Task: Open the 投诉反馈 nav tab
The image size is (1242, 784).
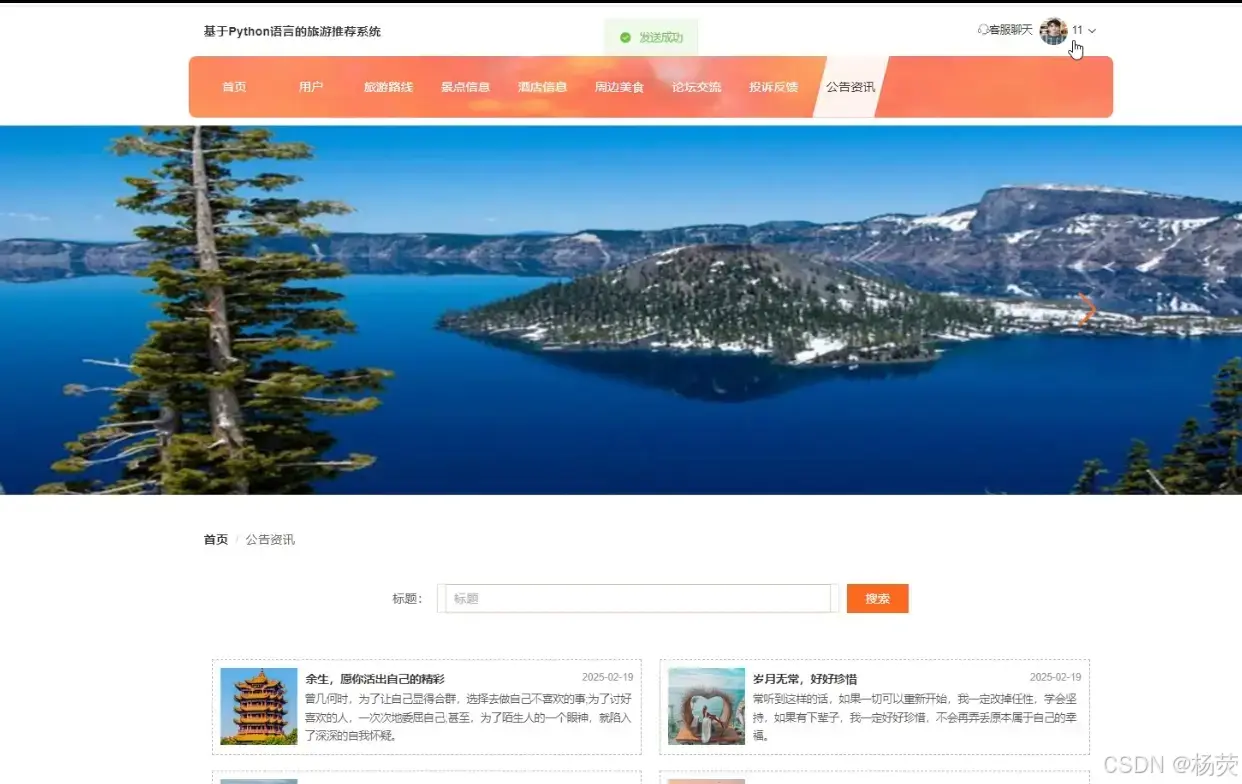Action: [x=773, y=87]
